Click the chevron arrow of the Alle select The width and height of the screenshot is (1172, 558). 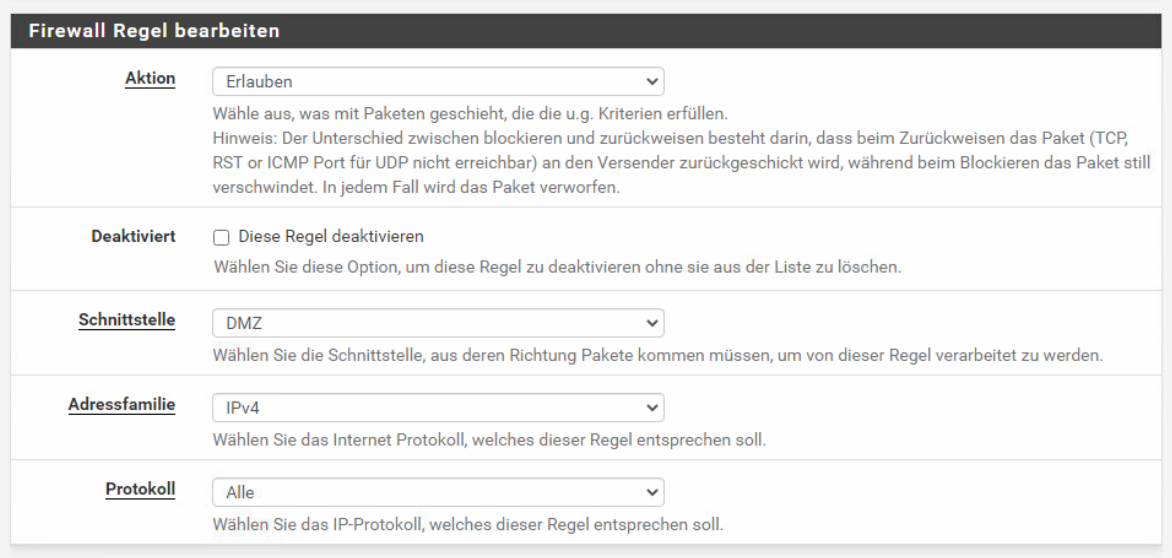652,492
